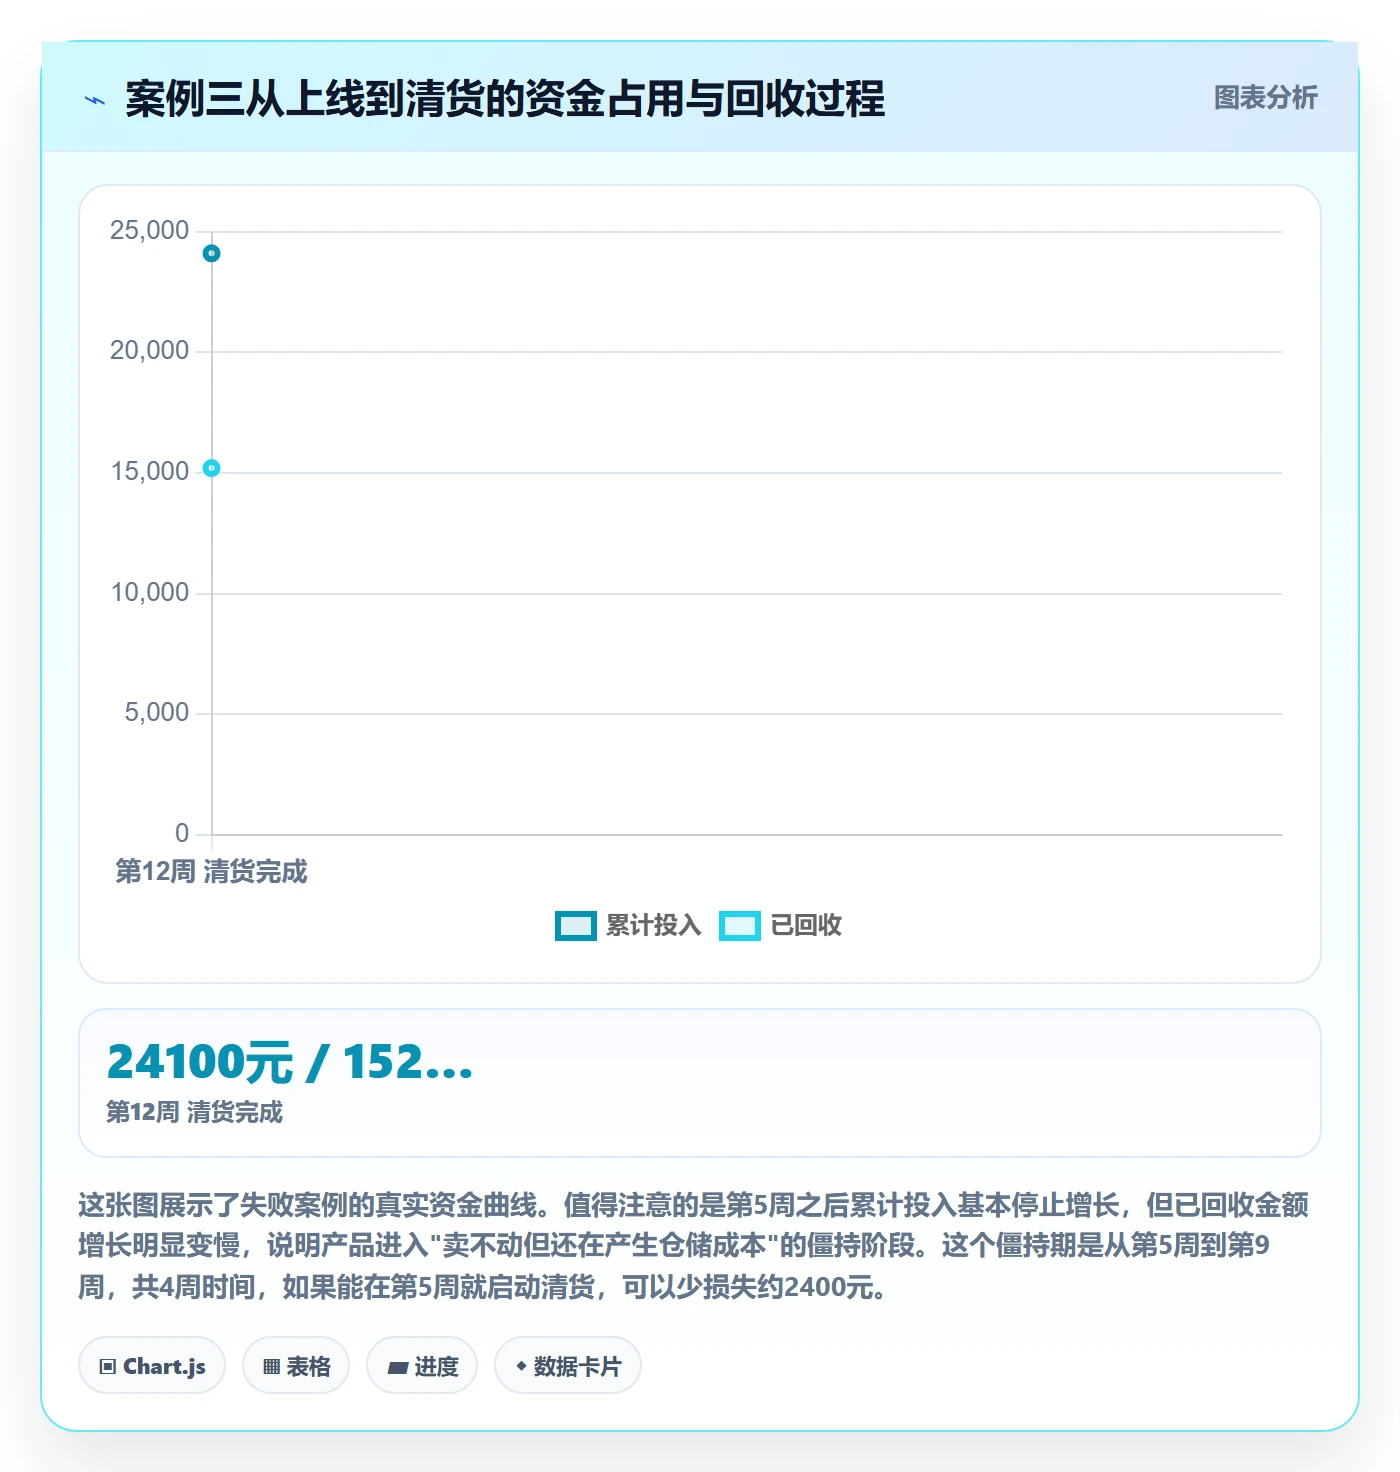Click the 进度 tag
Image resolution: width=1400 pixels, height=1472 pixels.
[422, 1366]
